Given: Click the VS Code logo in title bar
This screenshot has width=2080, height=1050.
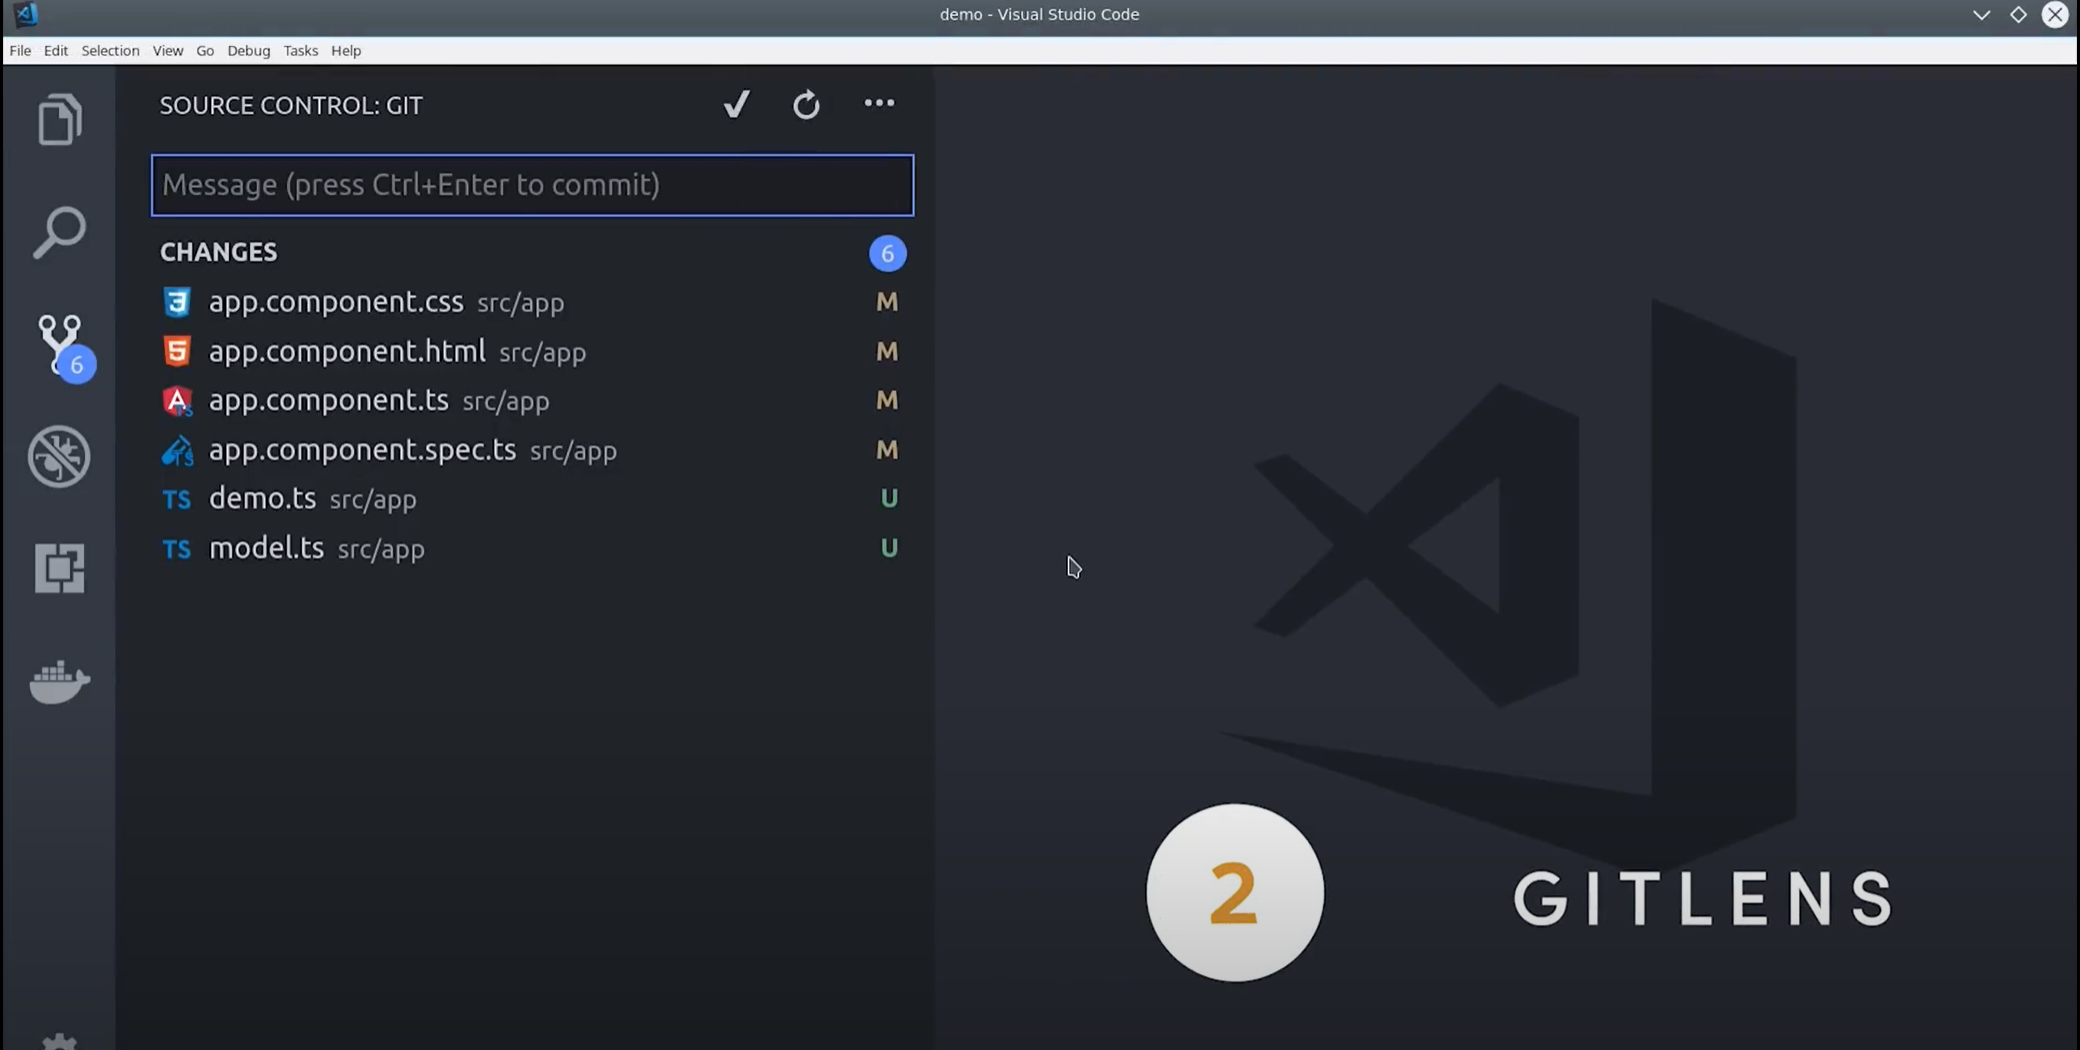Looking at the screenshot, I should tap(26, 14).
